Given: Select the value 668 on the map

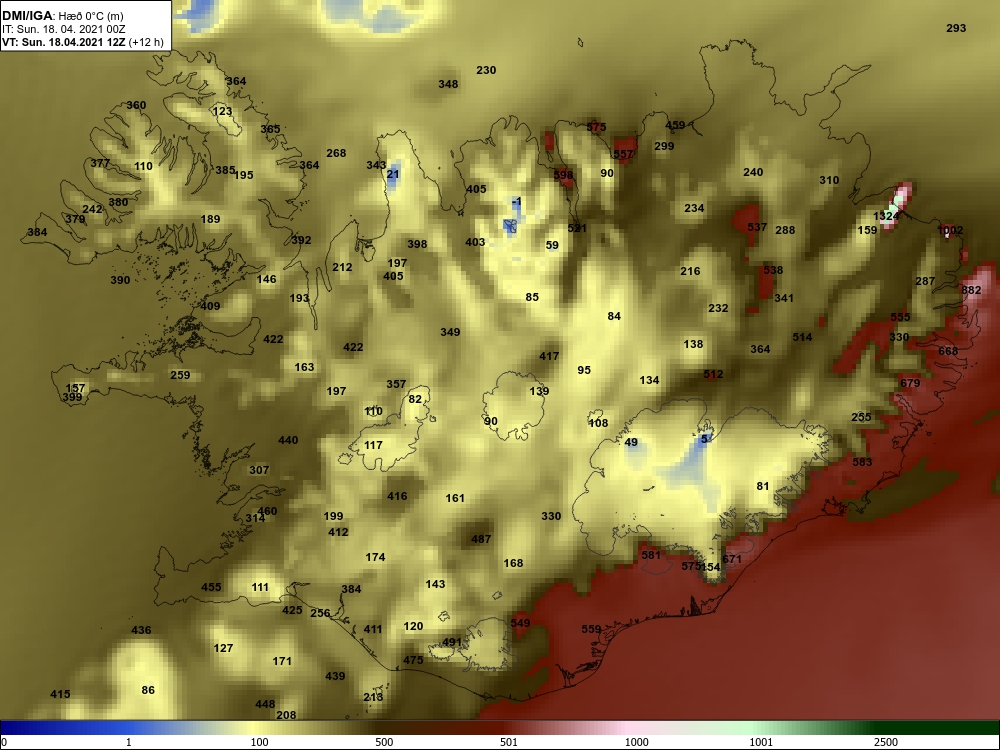Looking at the screenshot, I should point(948,351).
